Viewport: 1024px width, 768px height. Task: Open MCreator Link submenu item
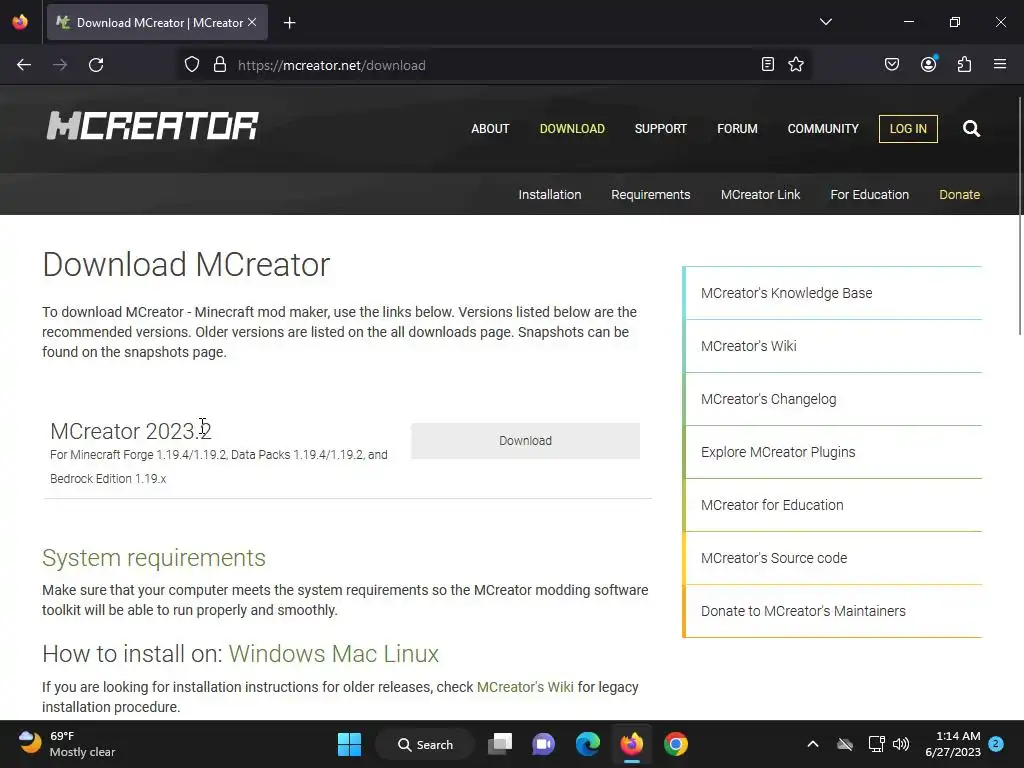[760, 195]
